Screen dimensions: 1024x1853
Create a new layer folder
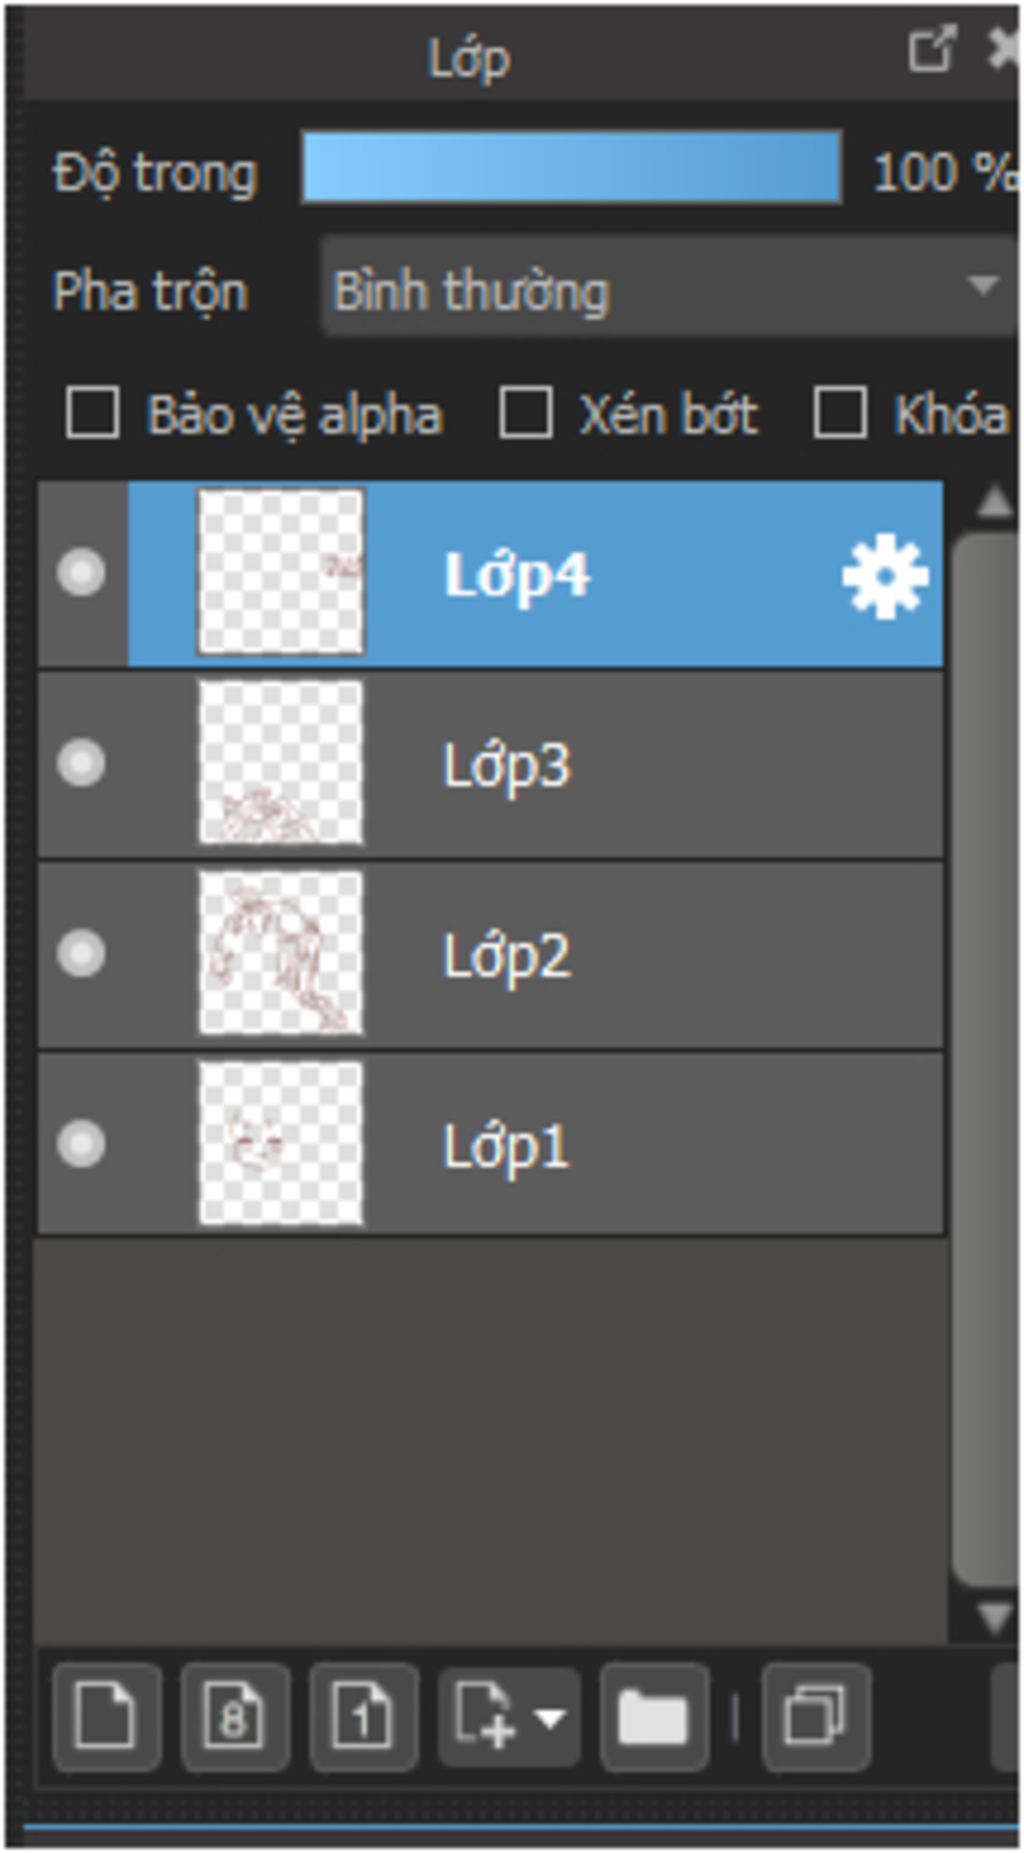pos(654,1716)
